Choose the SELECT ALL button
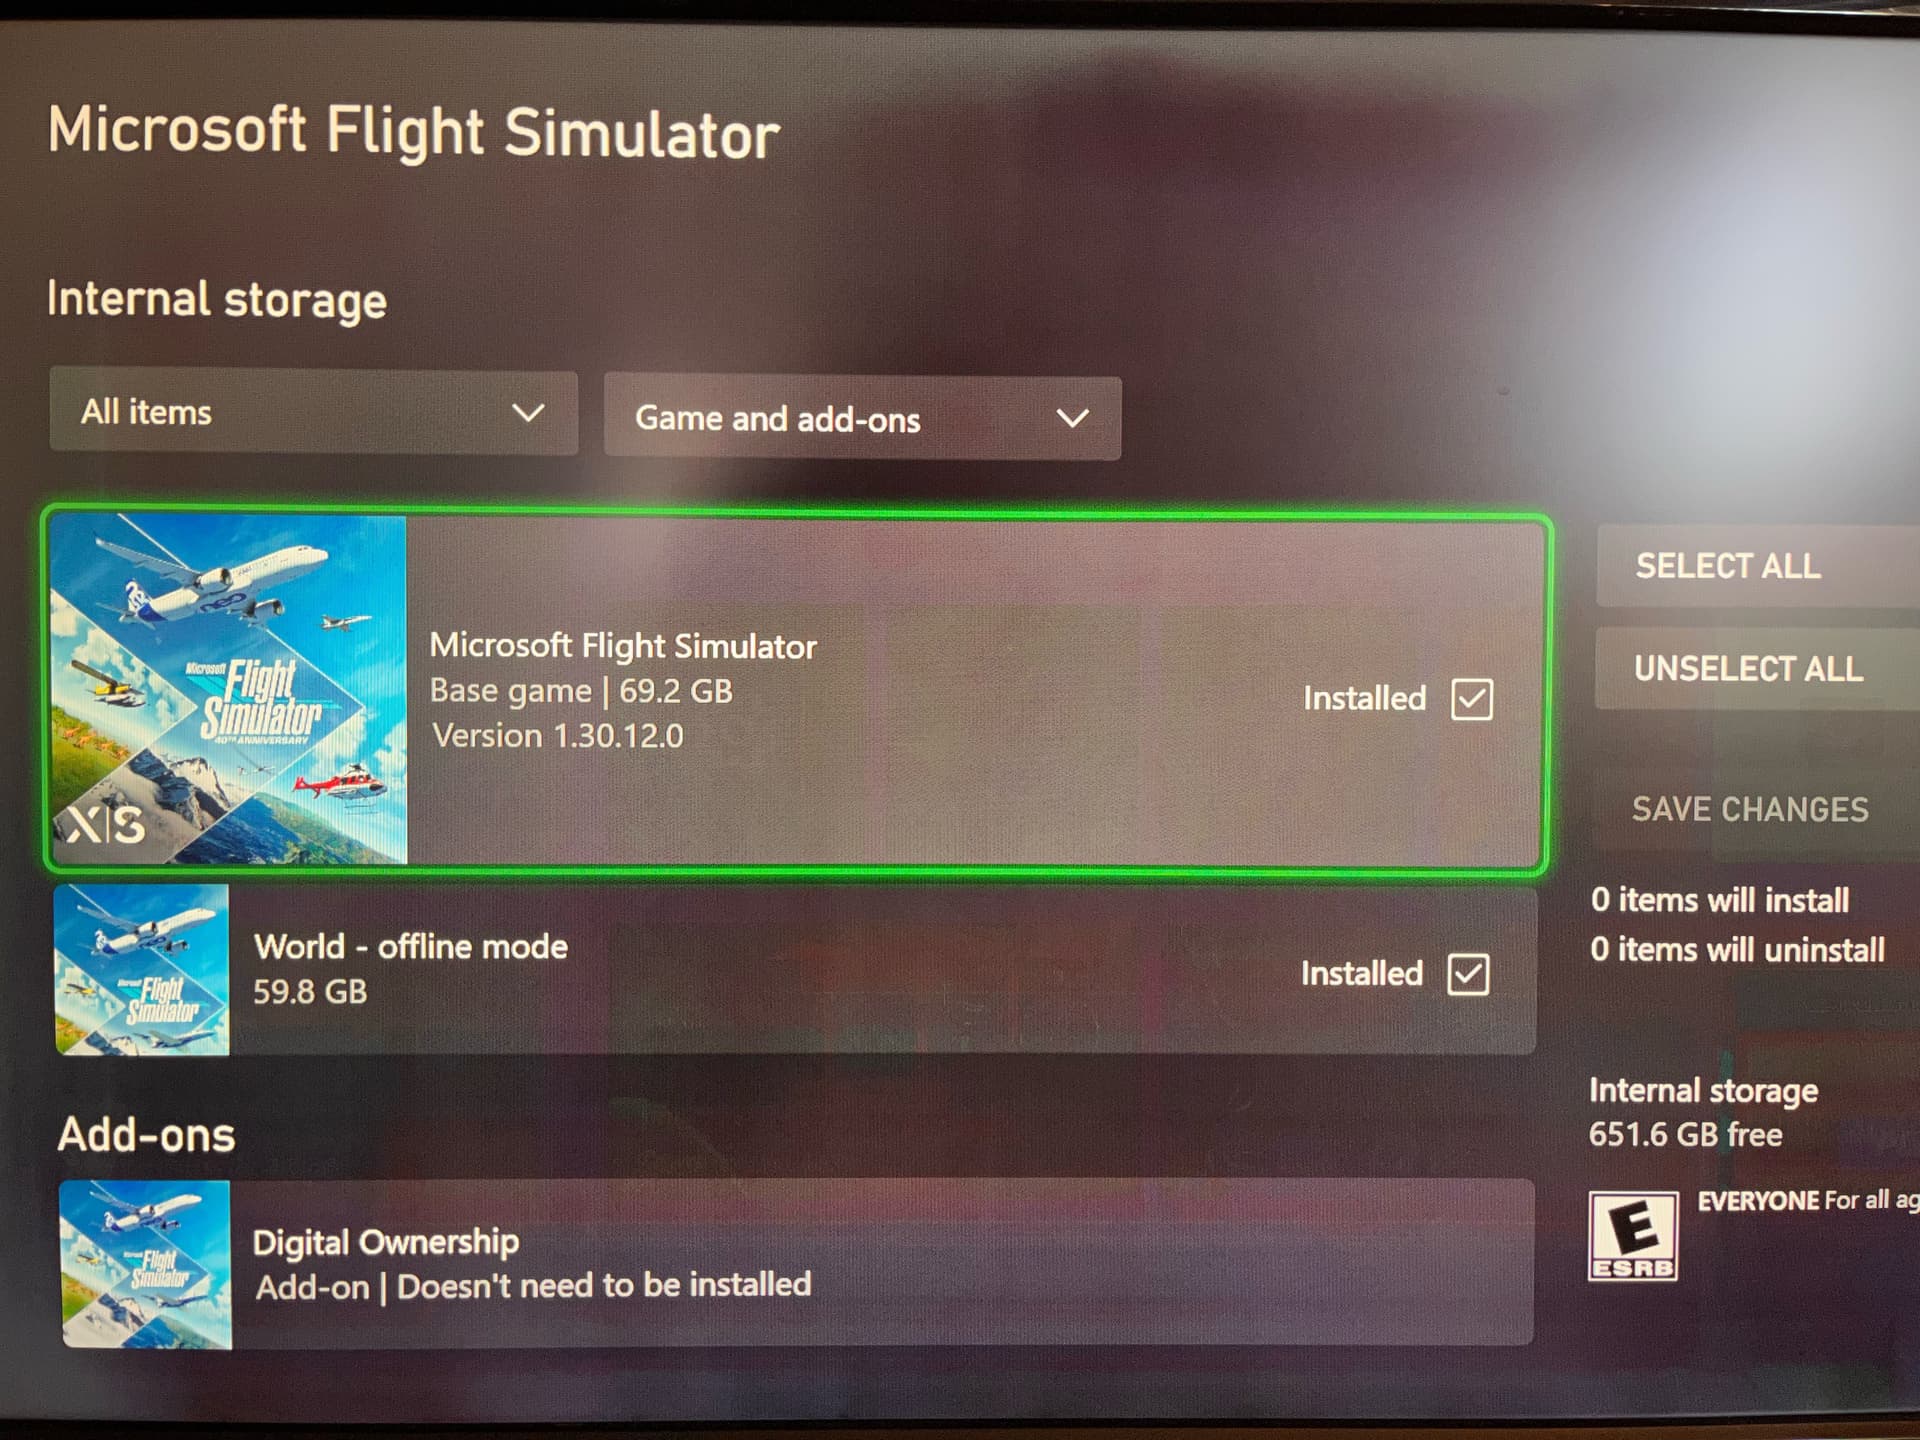This screenshot has width=1920, height=1440. coord(1757,566)
